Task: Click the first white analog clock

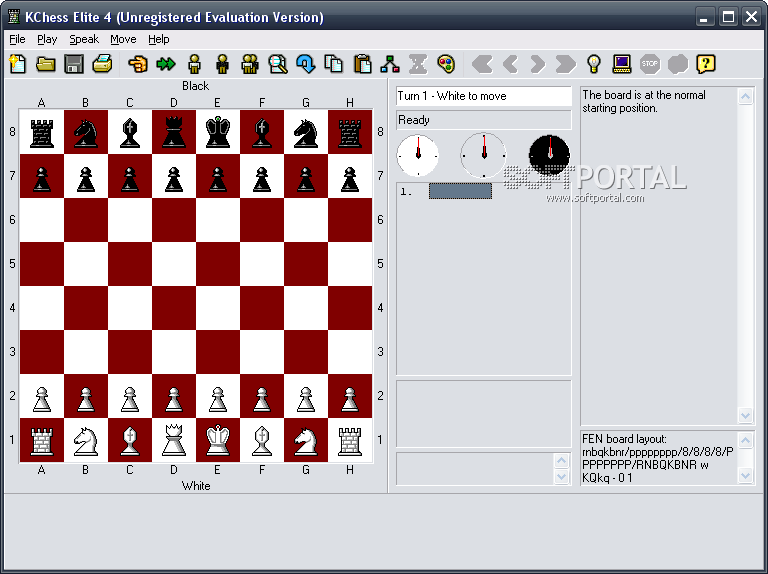Action: [418, 155]
